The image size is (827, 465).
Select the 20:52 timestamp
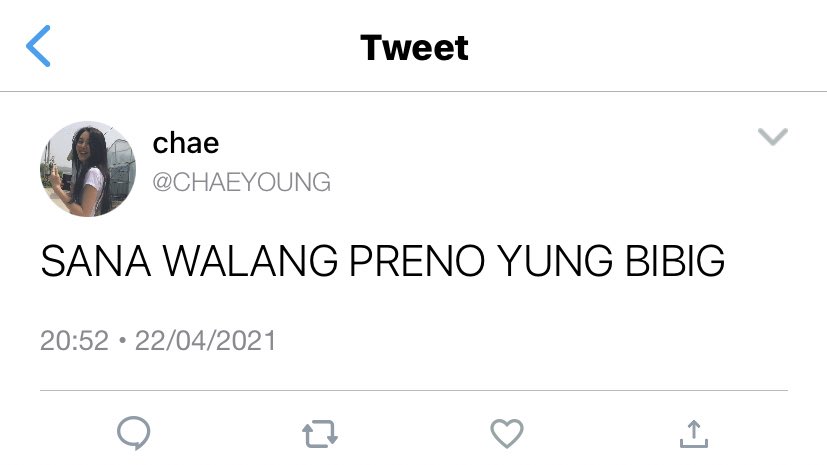pyautogui.click(x=74, y=340)
